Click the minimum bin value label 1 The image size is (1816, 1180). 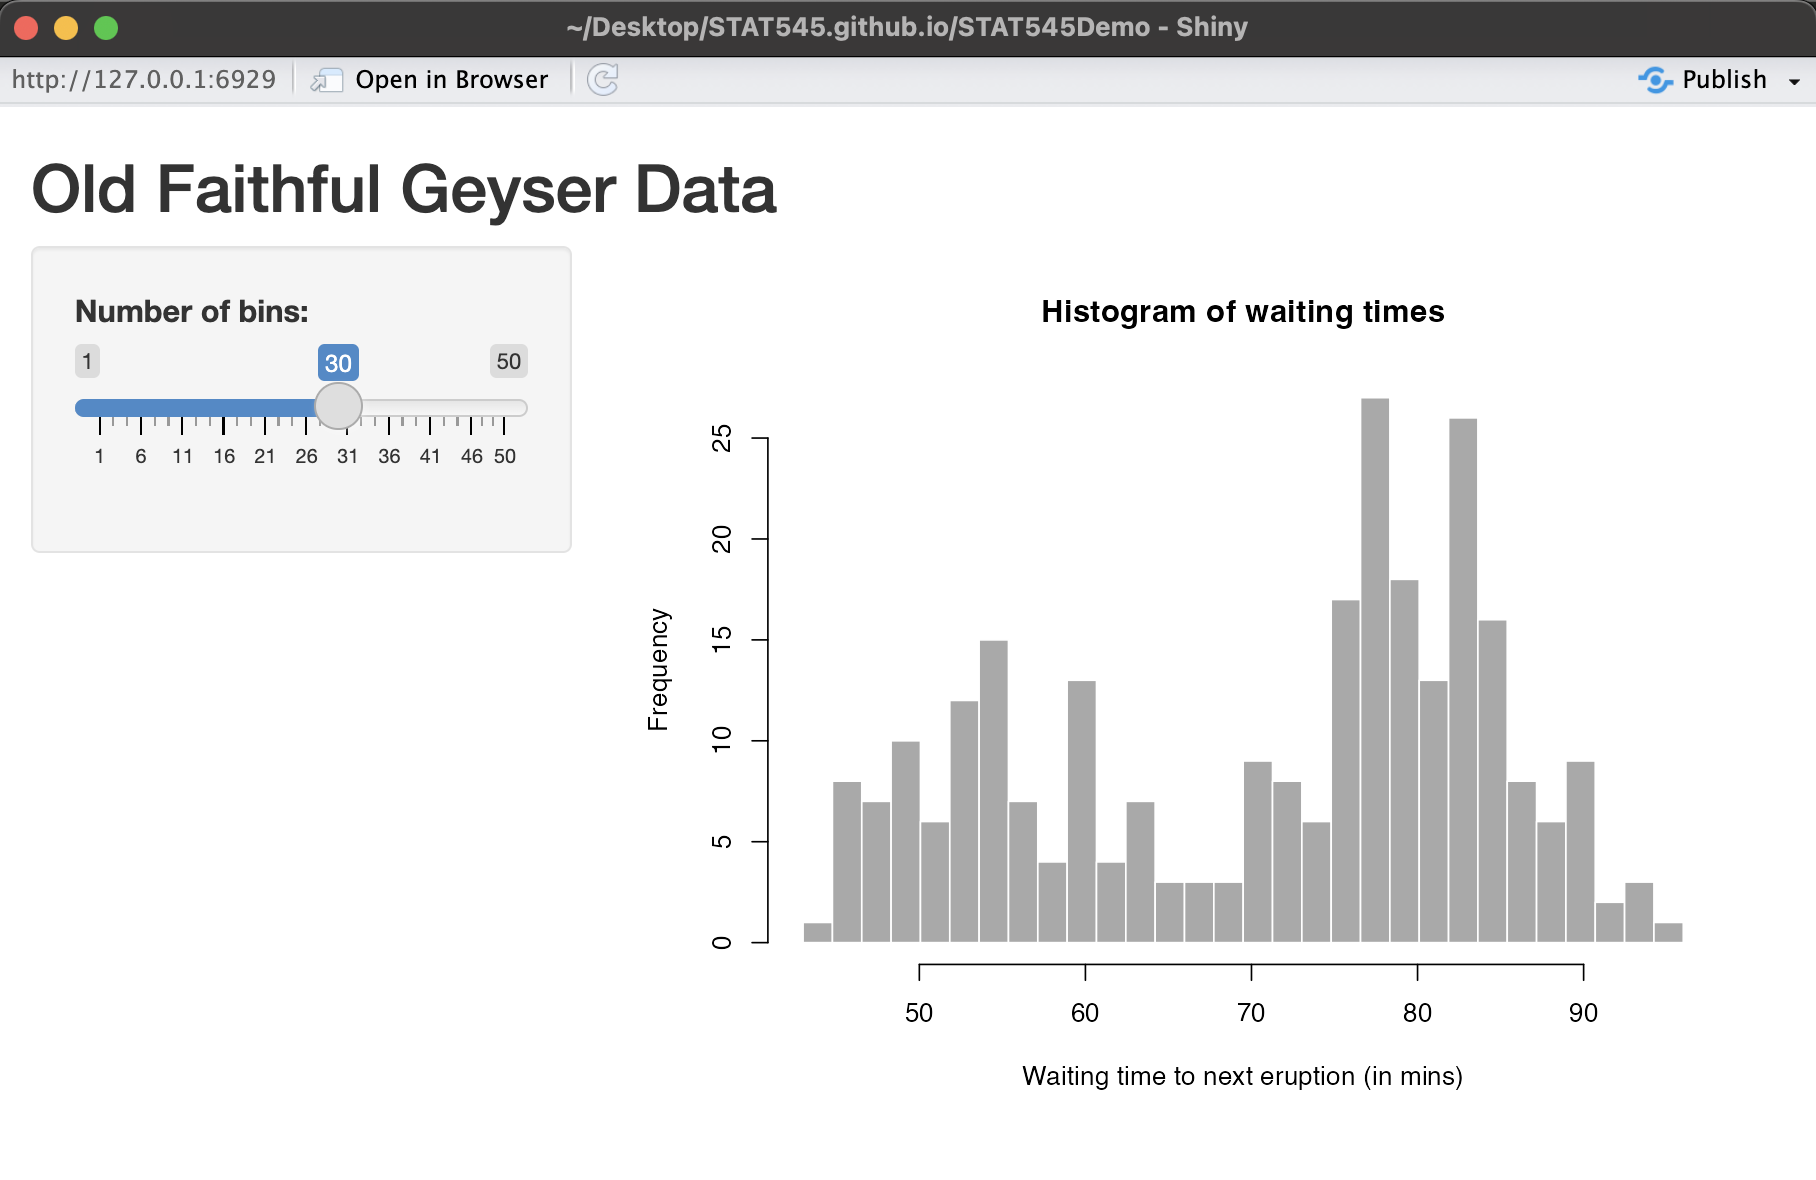(87, 361)
